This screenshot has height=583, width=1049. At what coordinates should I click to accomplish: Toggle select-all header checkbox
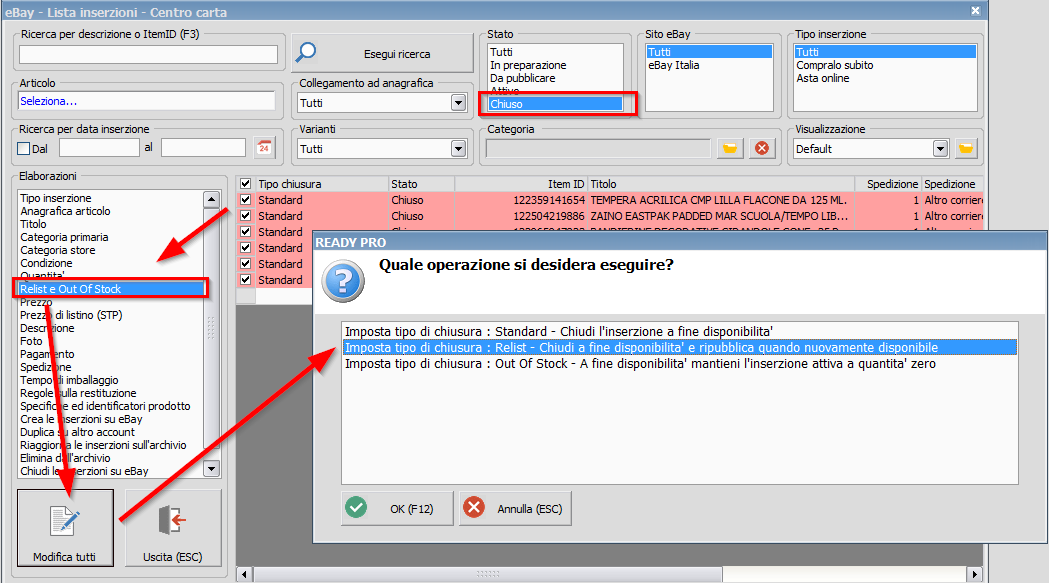pyautogui.click(x=246, y=183)
